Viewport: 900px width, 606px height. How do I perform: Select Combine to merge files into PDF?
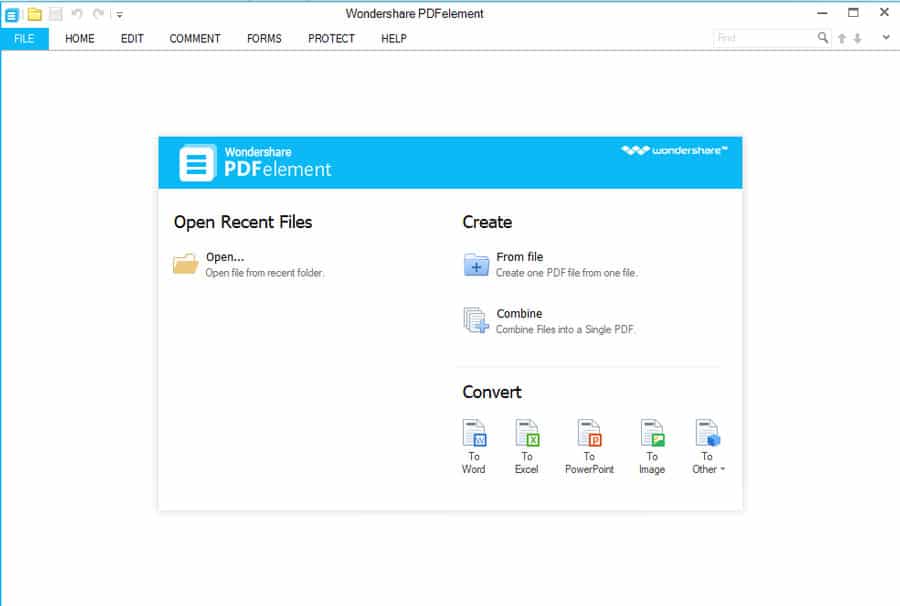tap(519, 314)
